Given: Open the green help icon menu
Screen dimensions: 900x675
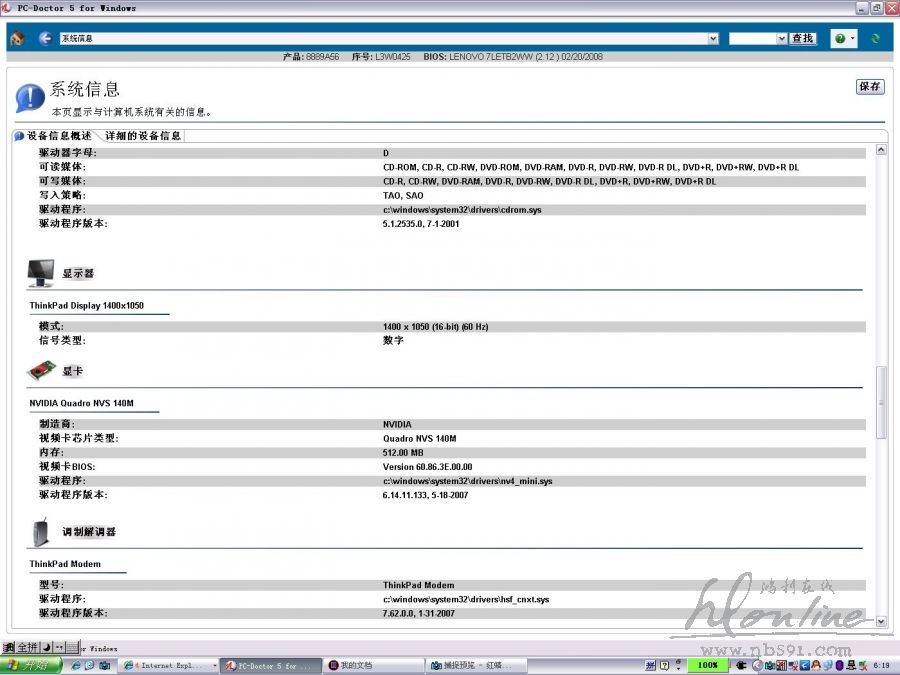Looking at the screenshot, I should (840, 38).
